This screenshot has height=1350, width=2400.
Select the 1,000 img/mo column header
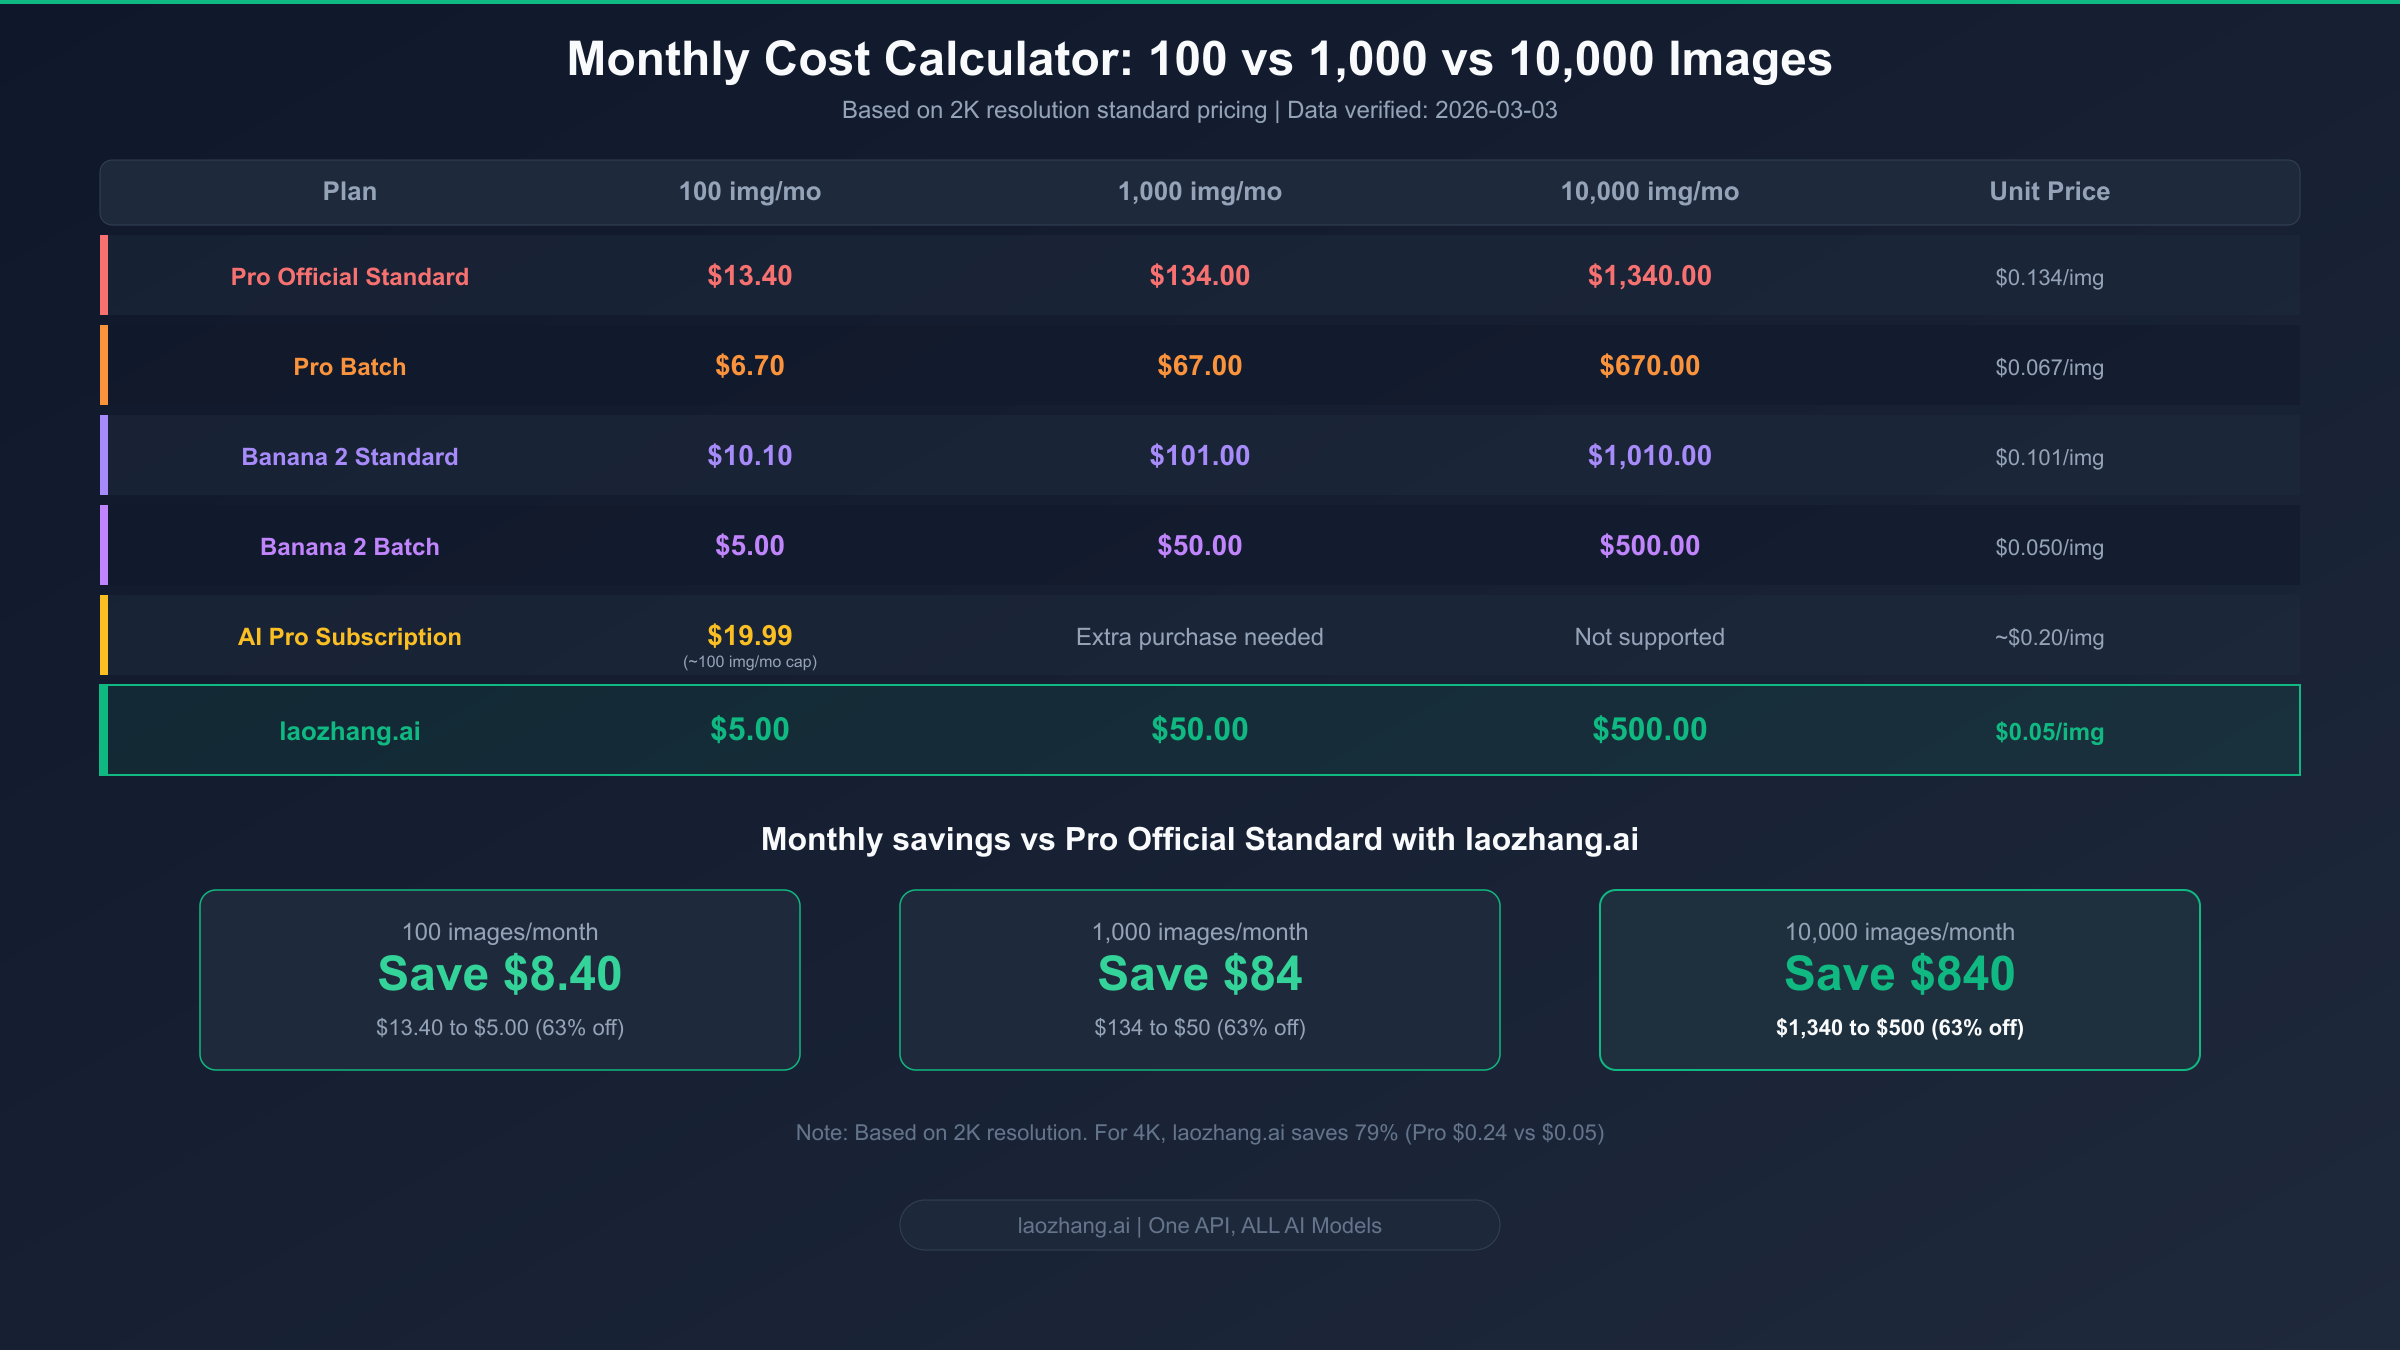pyautogui.click(x=1200, y=191)
